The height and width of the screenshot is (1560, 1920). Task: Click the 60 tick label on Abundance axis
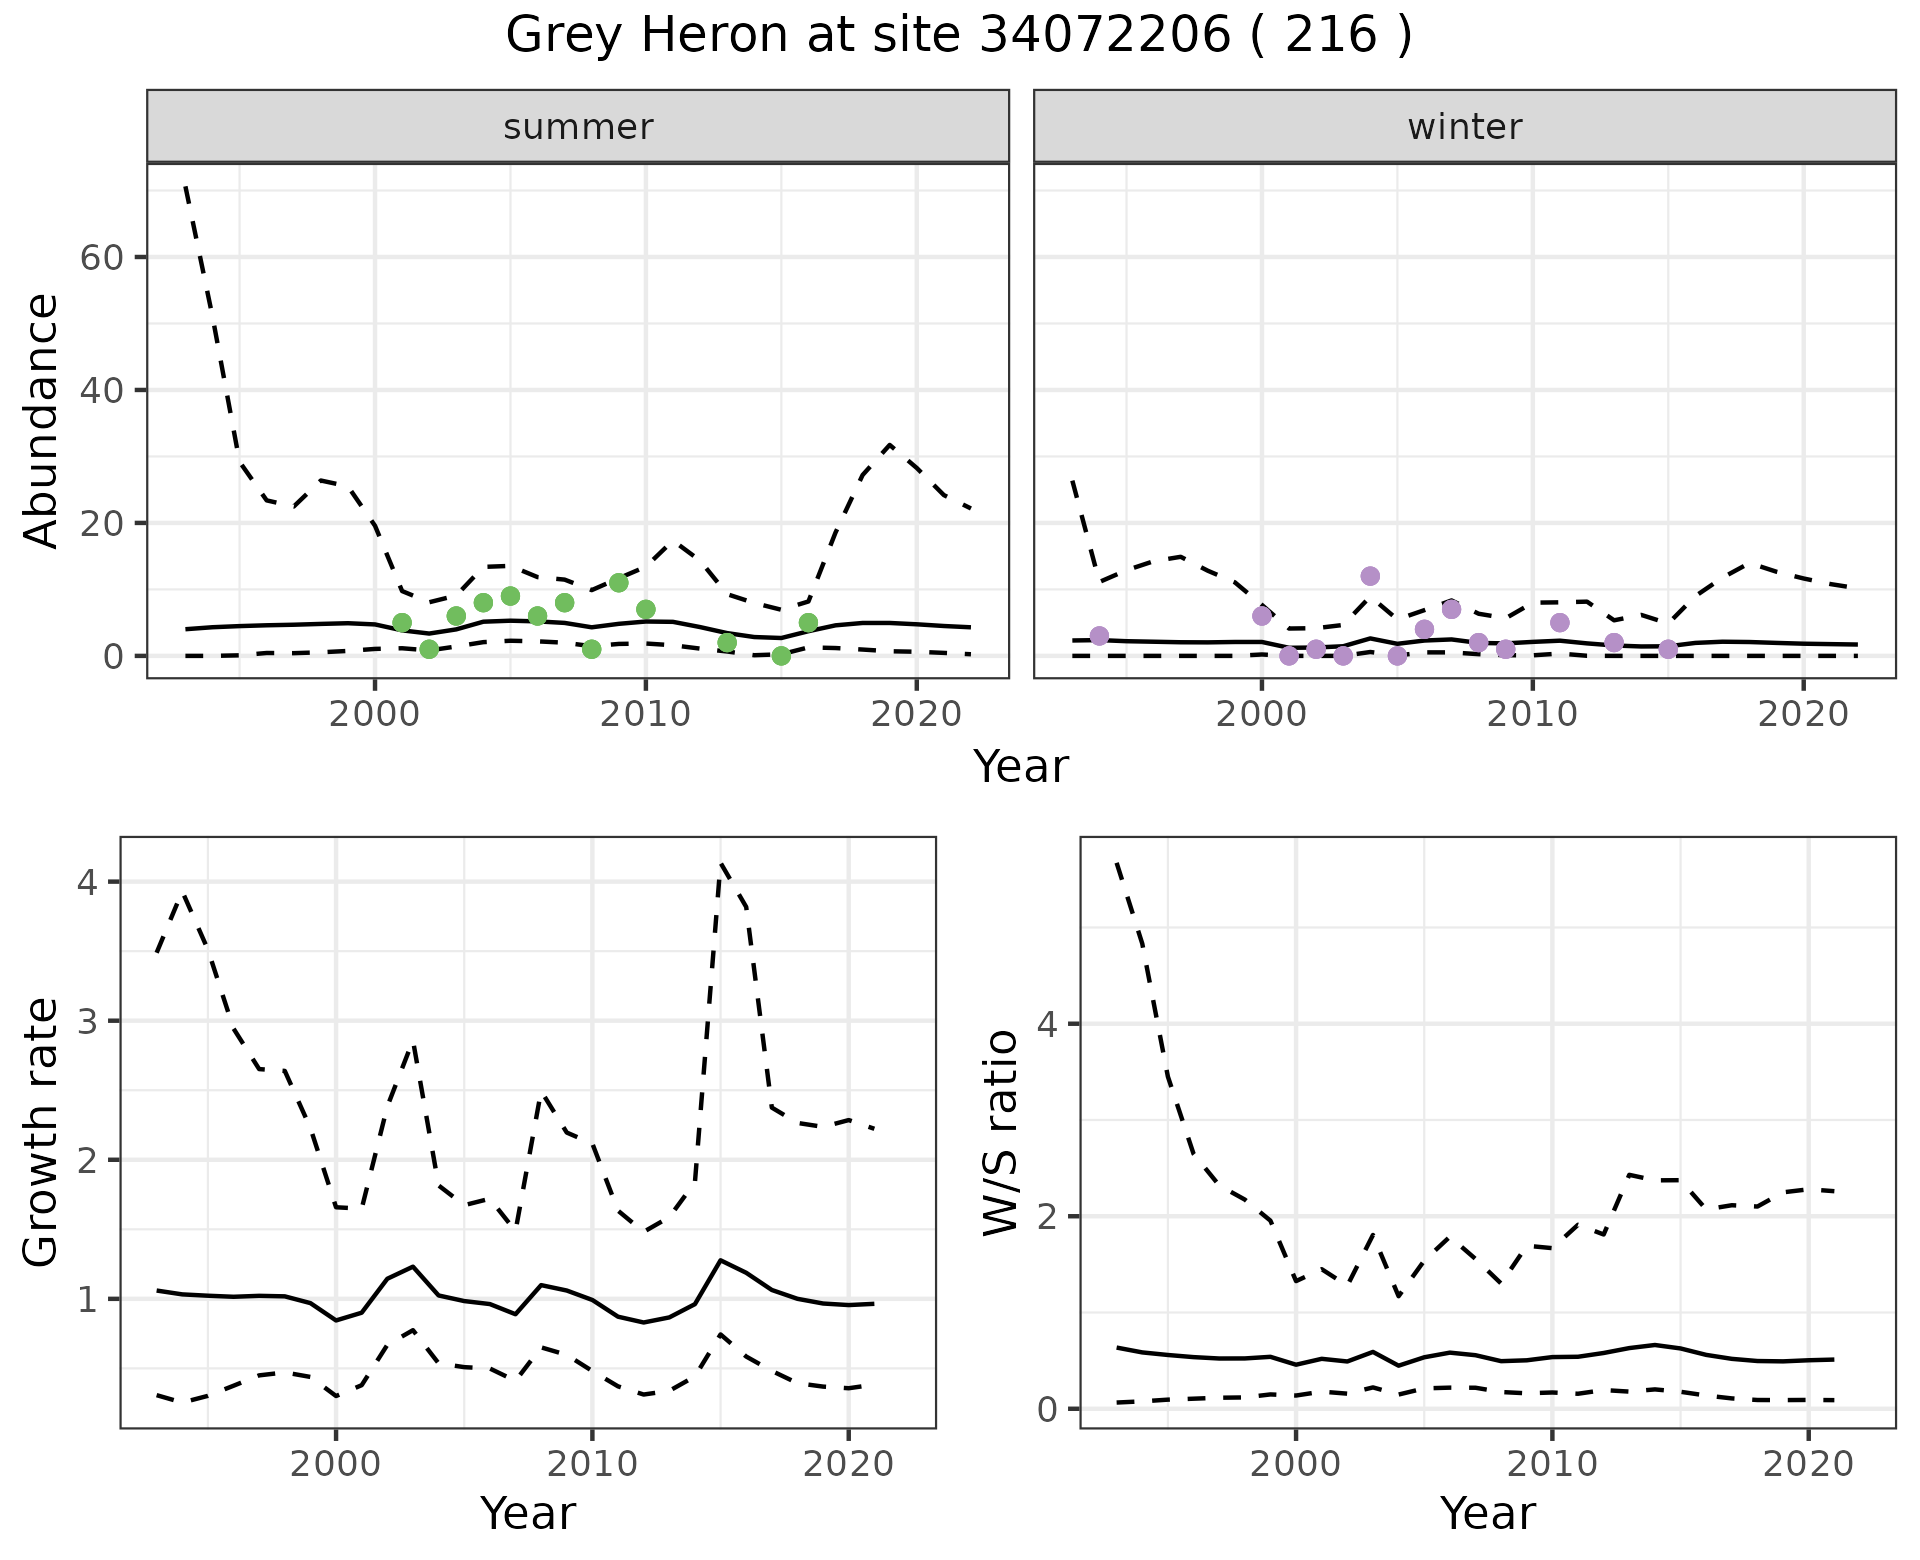(100, 257)
